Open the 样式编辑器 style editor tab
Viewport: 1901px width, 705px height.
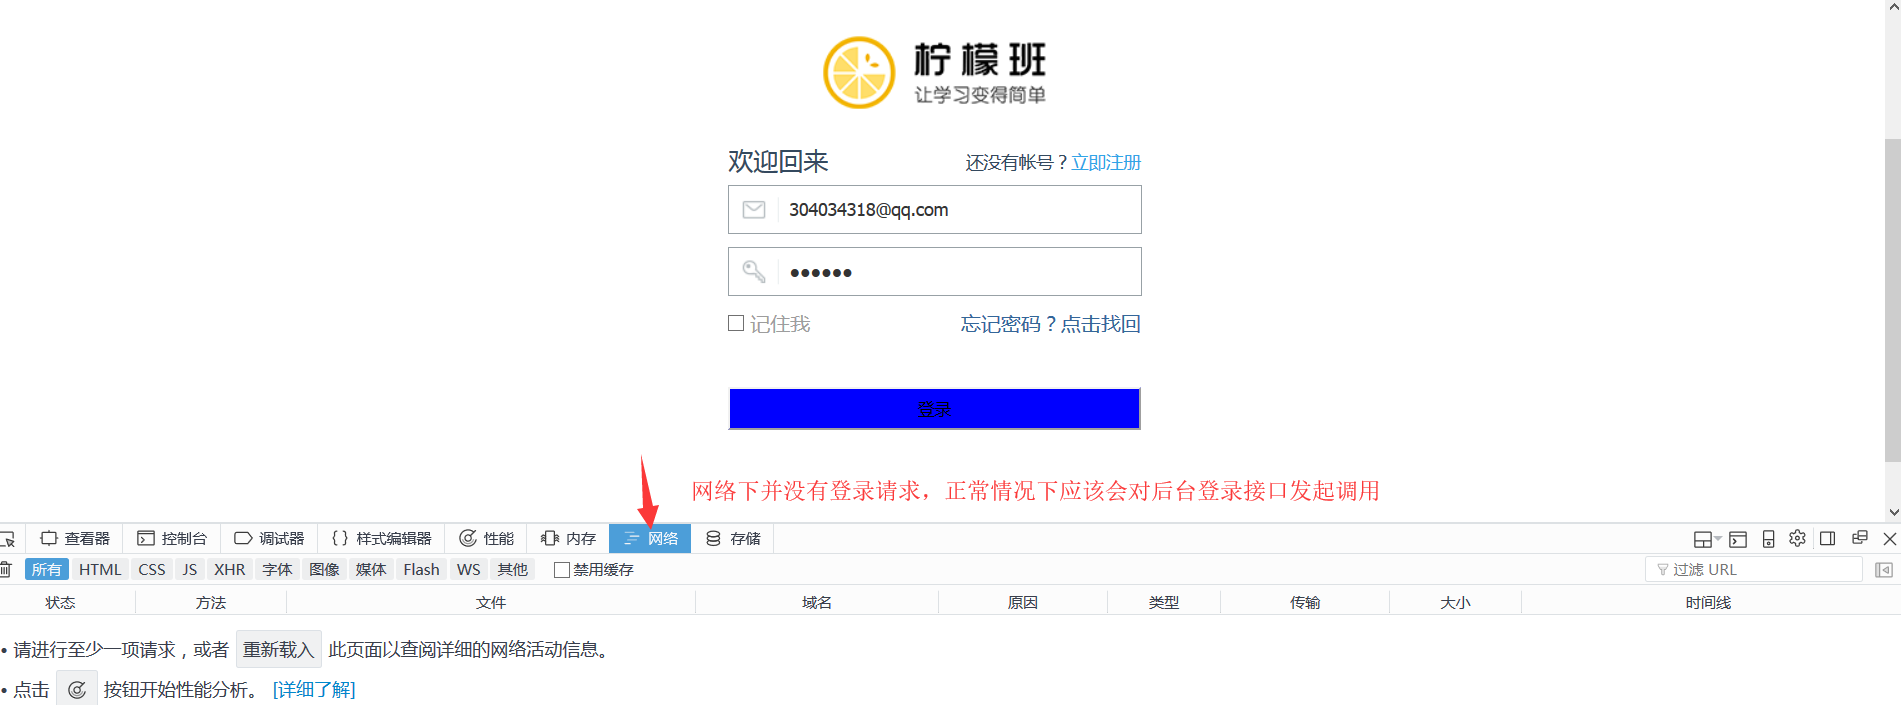coord(381,538)
